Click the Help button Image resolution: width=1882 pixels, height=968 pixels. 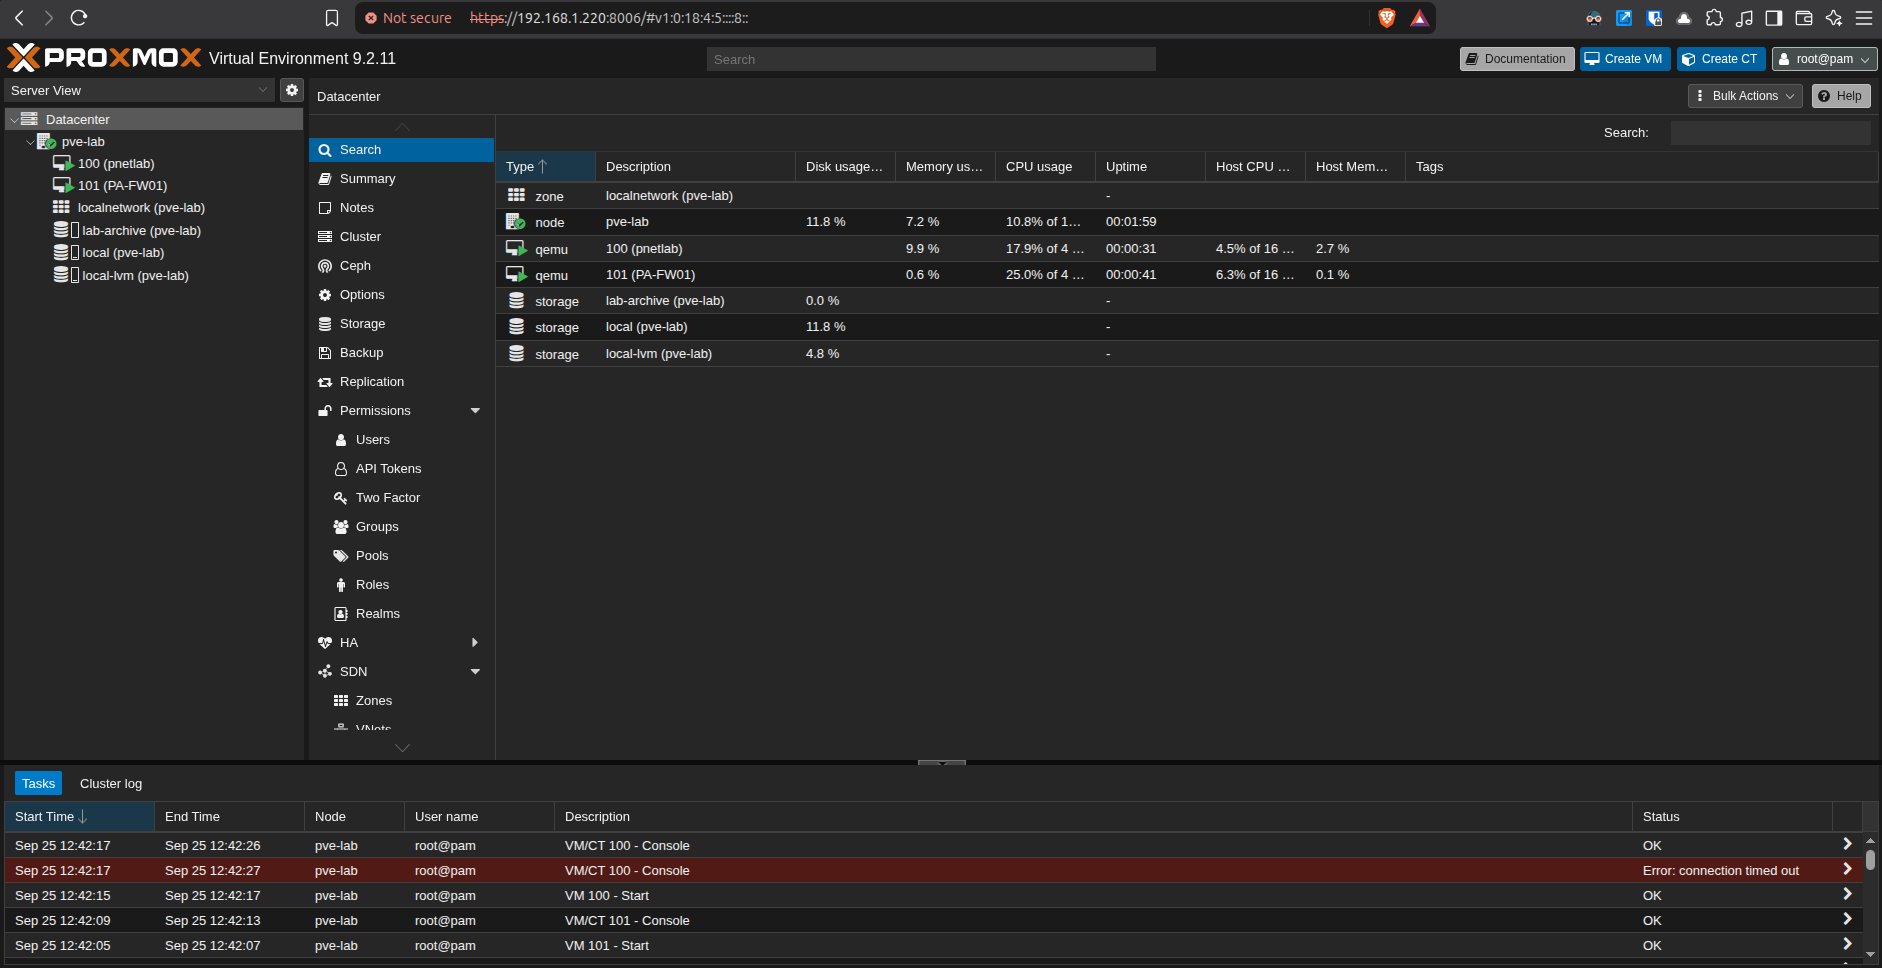point(1841,96)
